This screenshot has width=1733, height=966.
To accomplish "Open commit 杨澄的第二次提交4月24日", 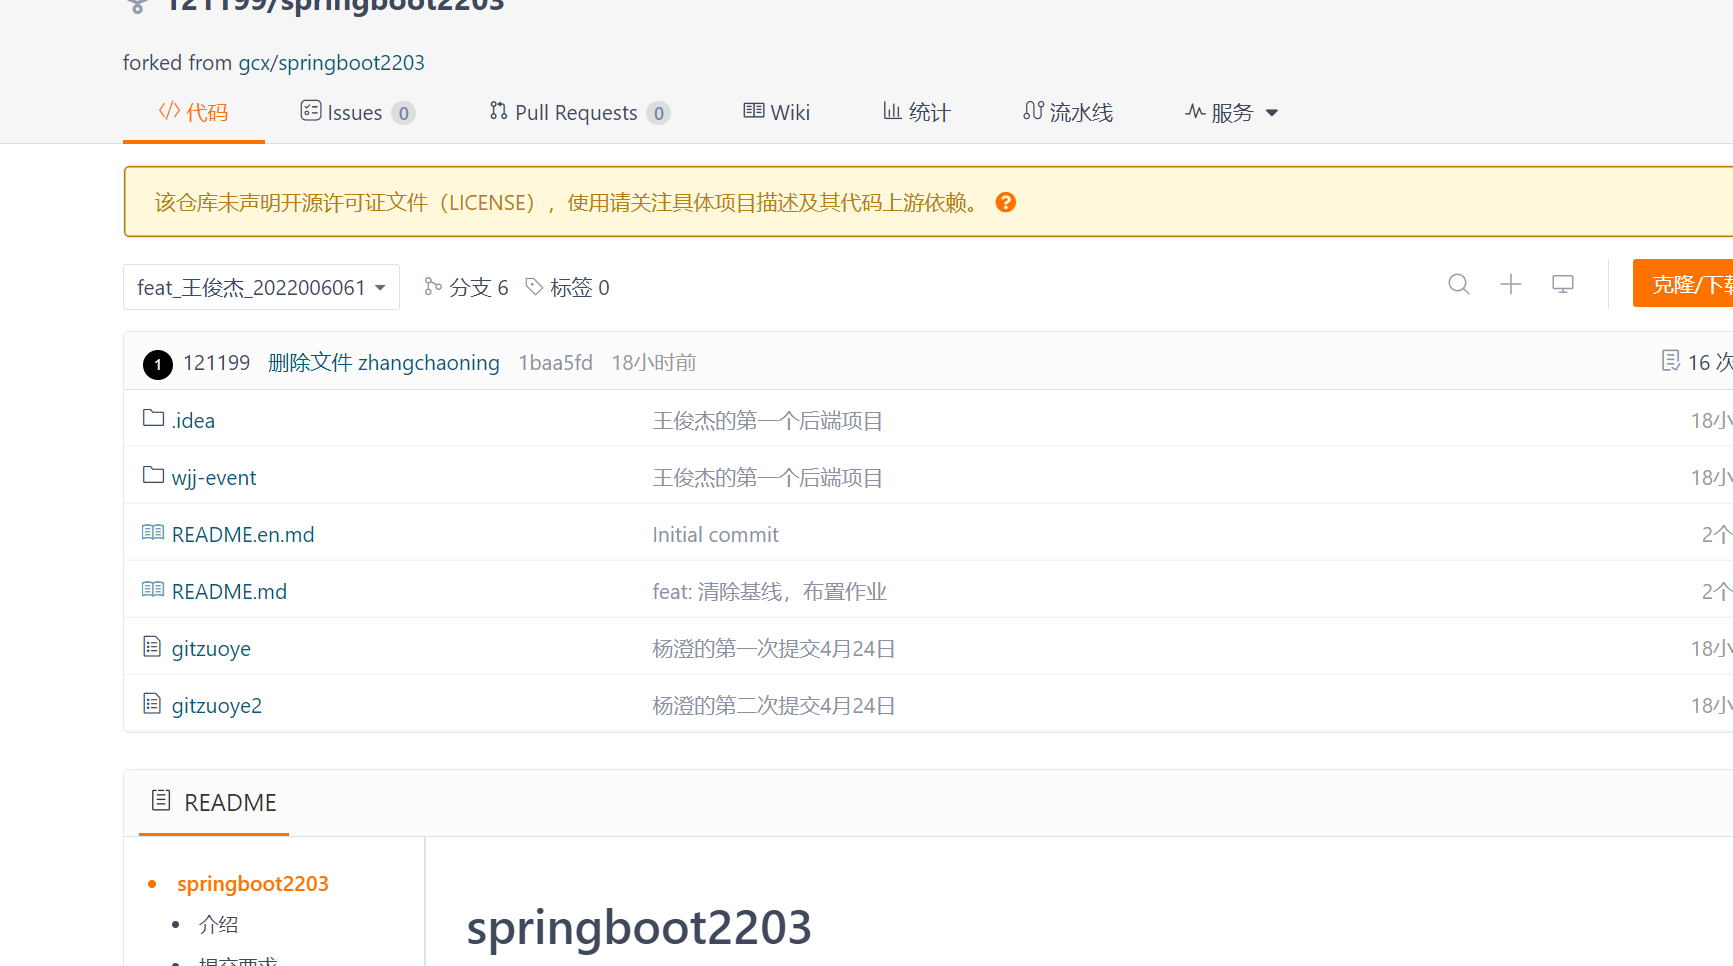I will 774,705.
